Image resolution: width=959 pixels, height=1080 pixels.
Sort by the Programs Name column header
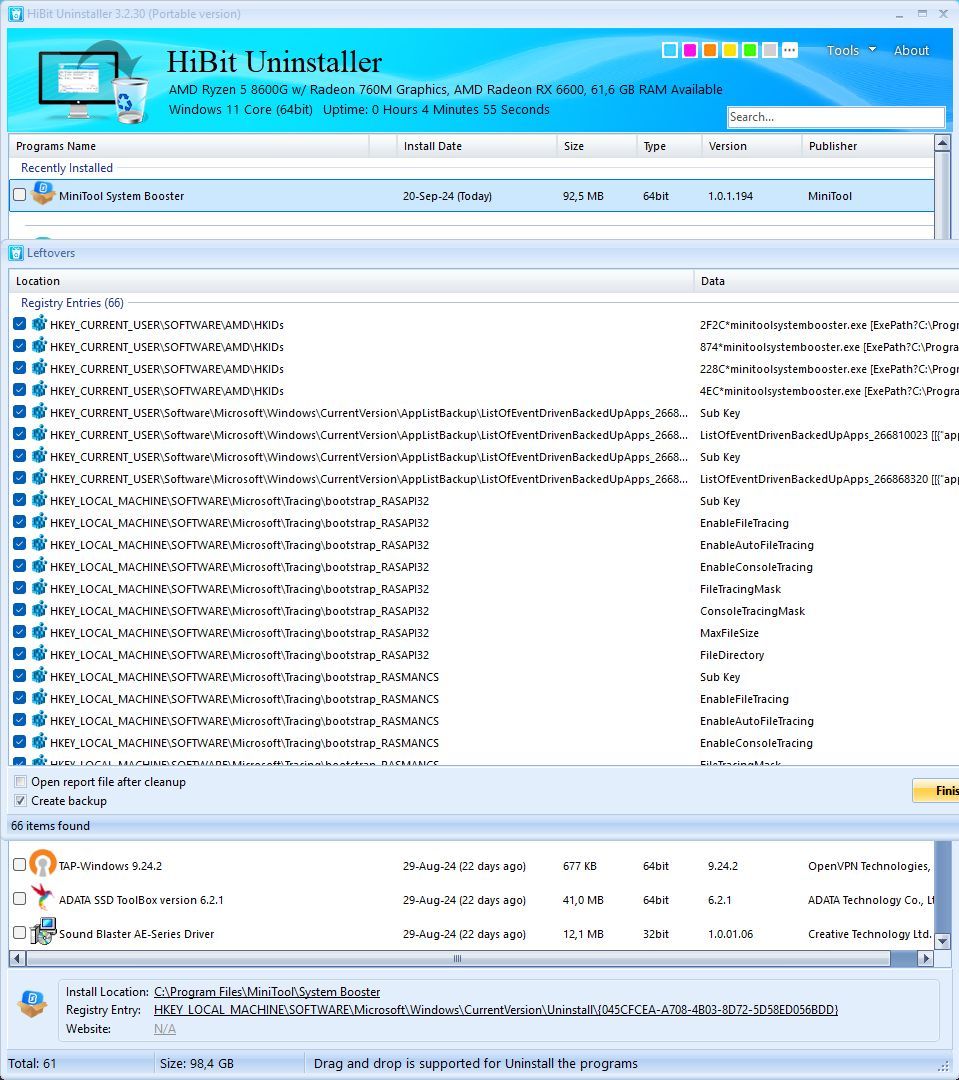coord(189,146)
